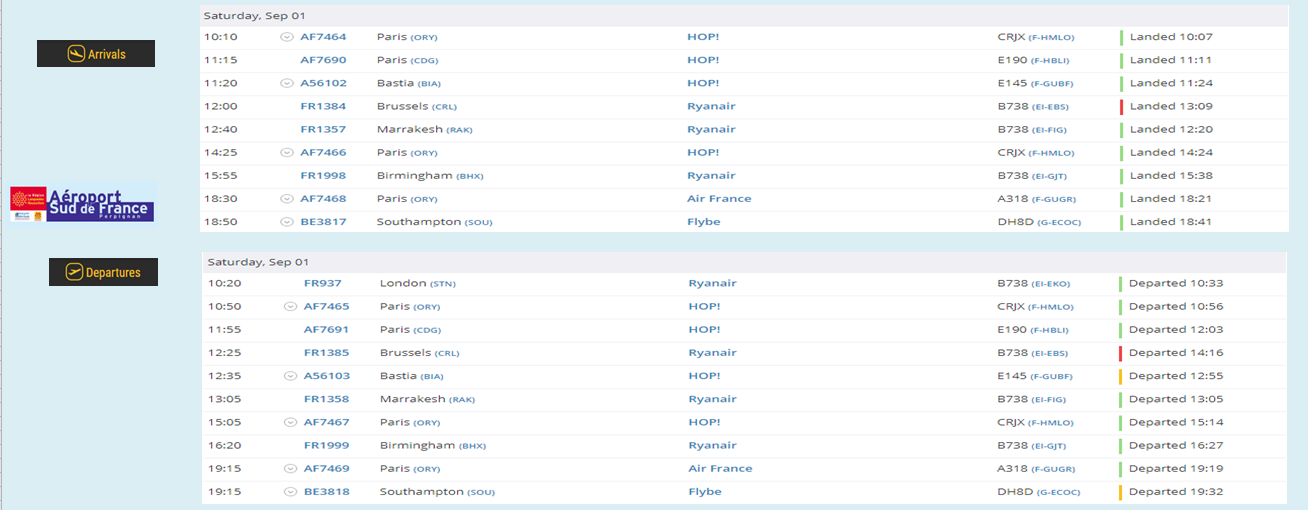Viewport: 1308px width, 510px height.
Task: Open RAK airport code in FR1357 row
Action: [458, 130]
